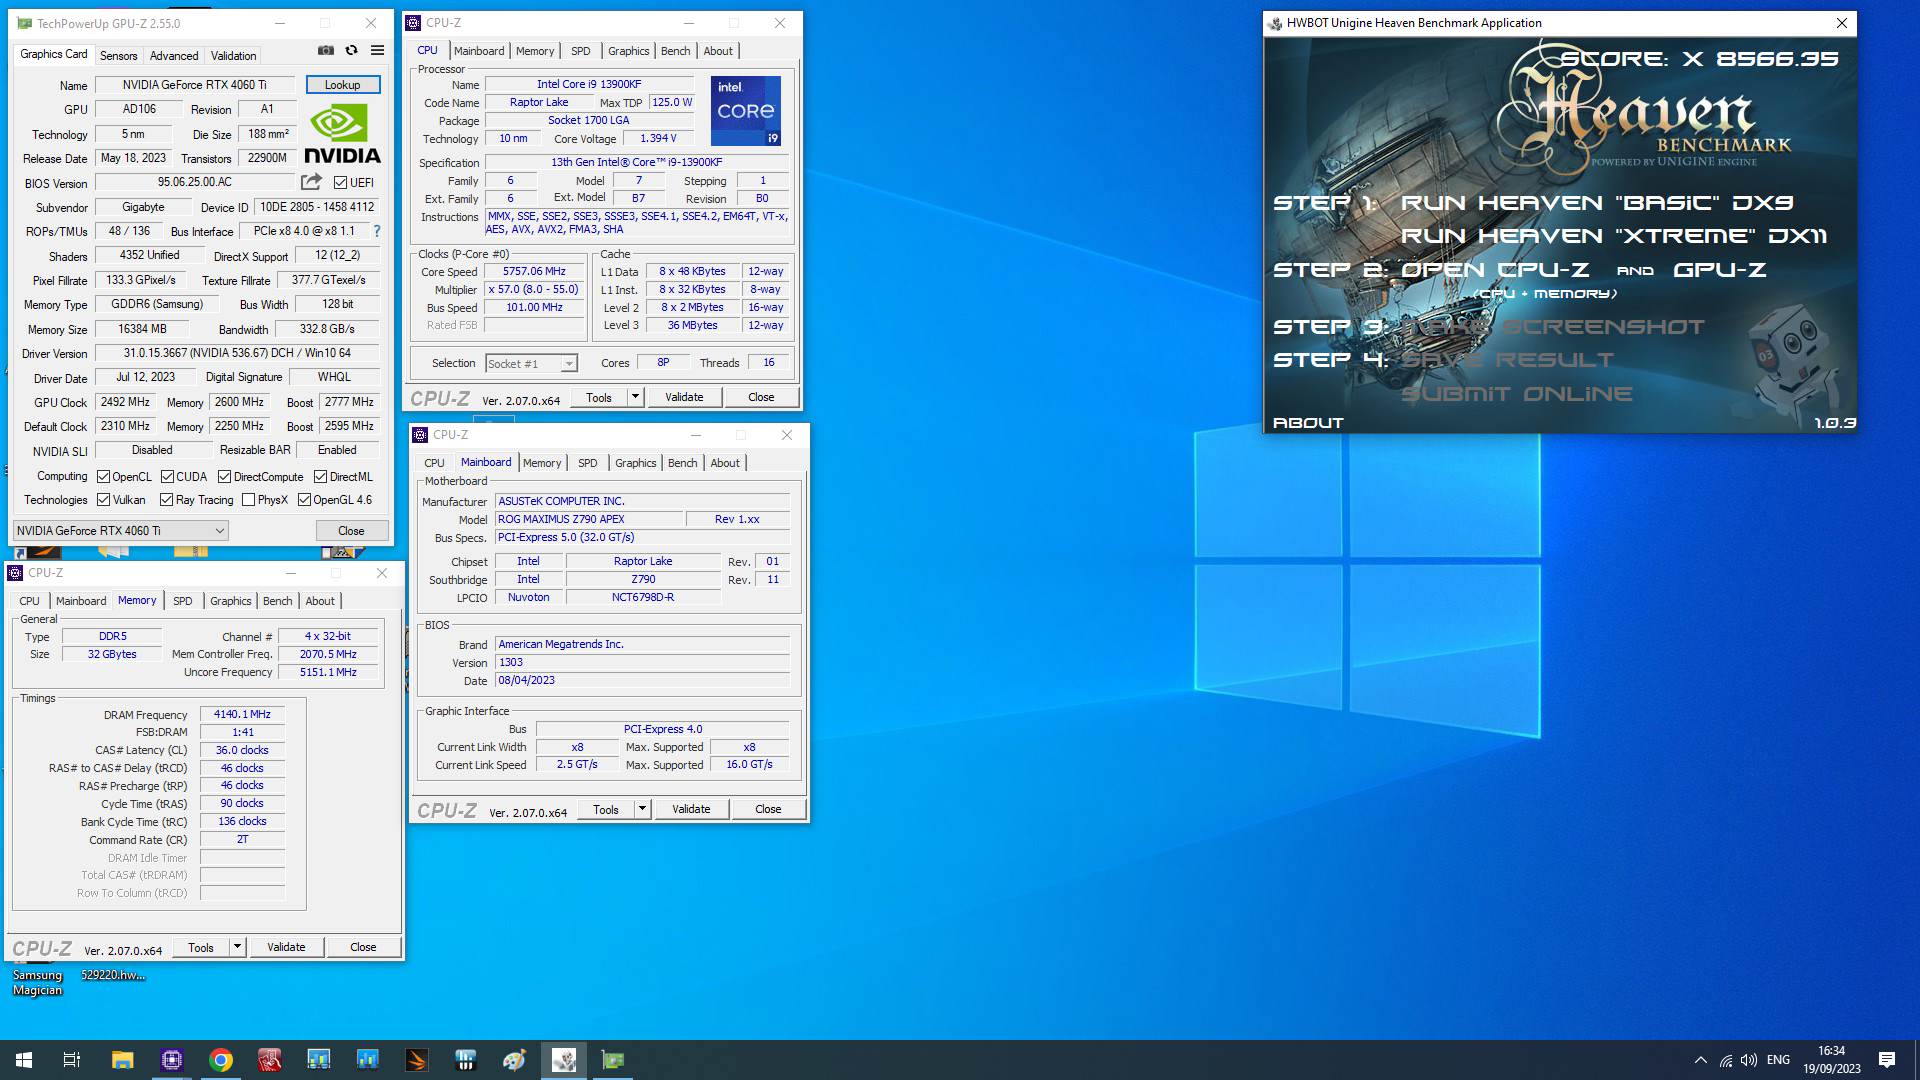Switch to the Validation tab in GPU-Z
Screen dimensions: 1920x1080
[x=233, y=56]
